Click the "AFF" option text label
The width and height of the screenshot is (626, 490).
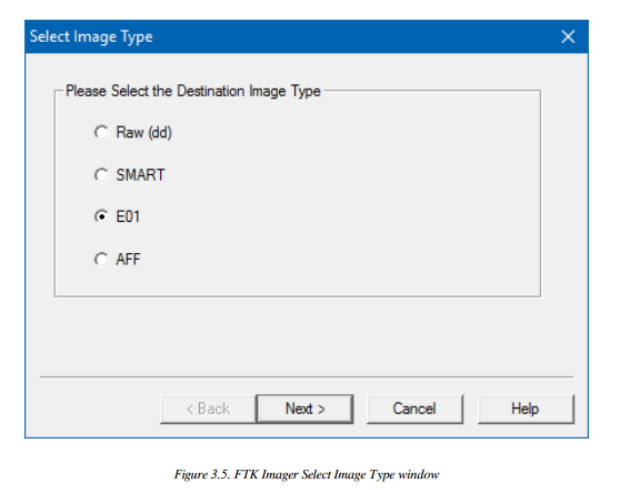pyautogui.click(x=128, y=259)
